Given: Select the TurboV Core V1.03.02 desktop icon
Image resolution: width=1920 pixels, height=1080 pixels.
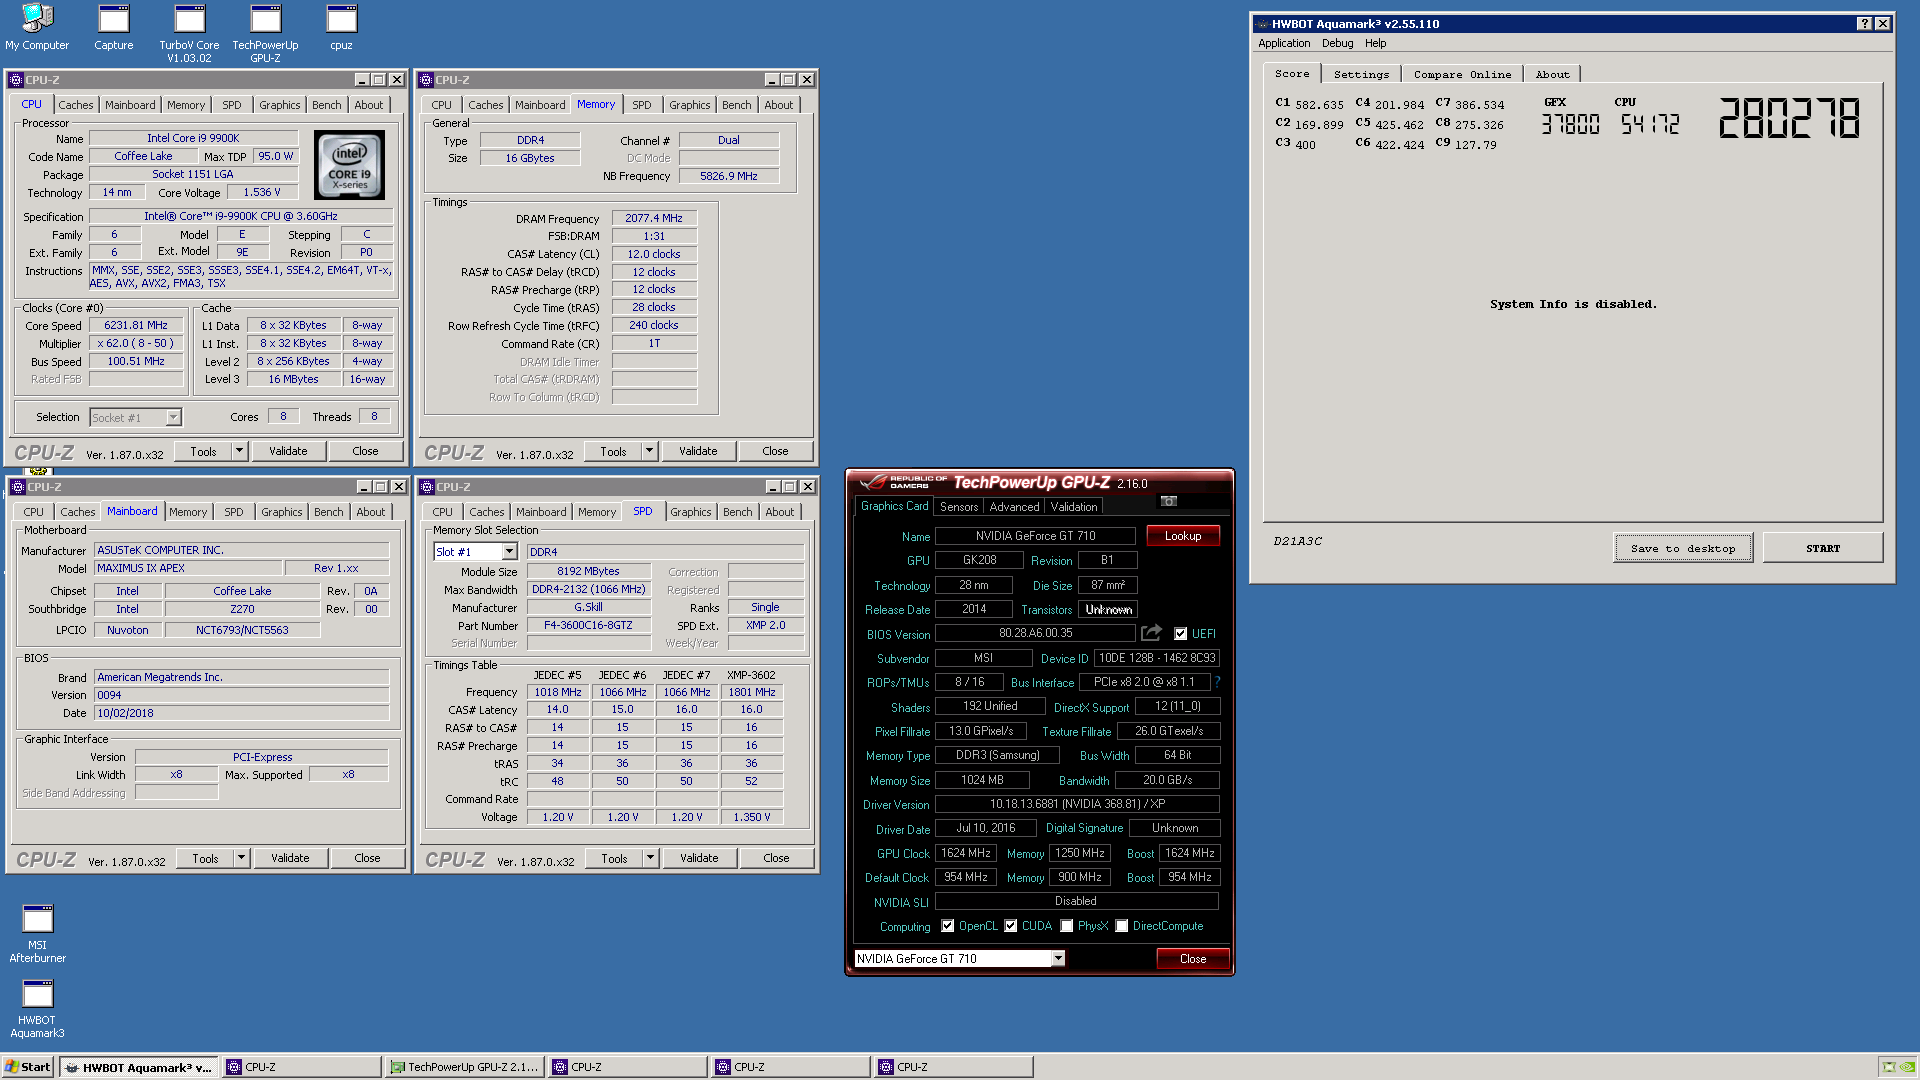Looking at the screenshot, I should click(x=189, y=34).
